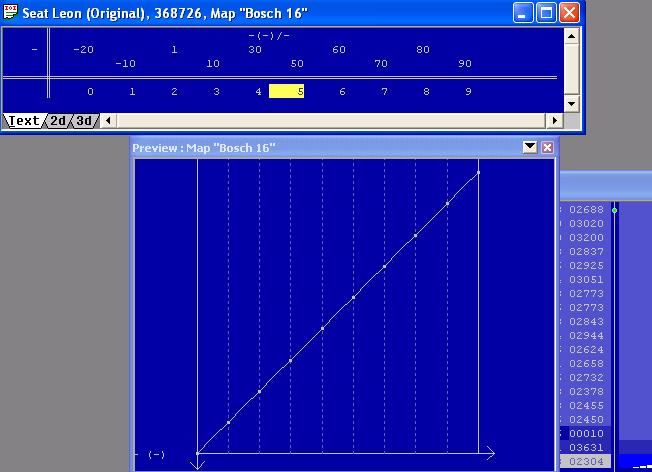Click the axis header value 70
Image resolution: width=652 pixels, height=472 pixels.
(381, 64)
